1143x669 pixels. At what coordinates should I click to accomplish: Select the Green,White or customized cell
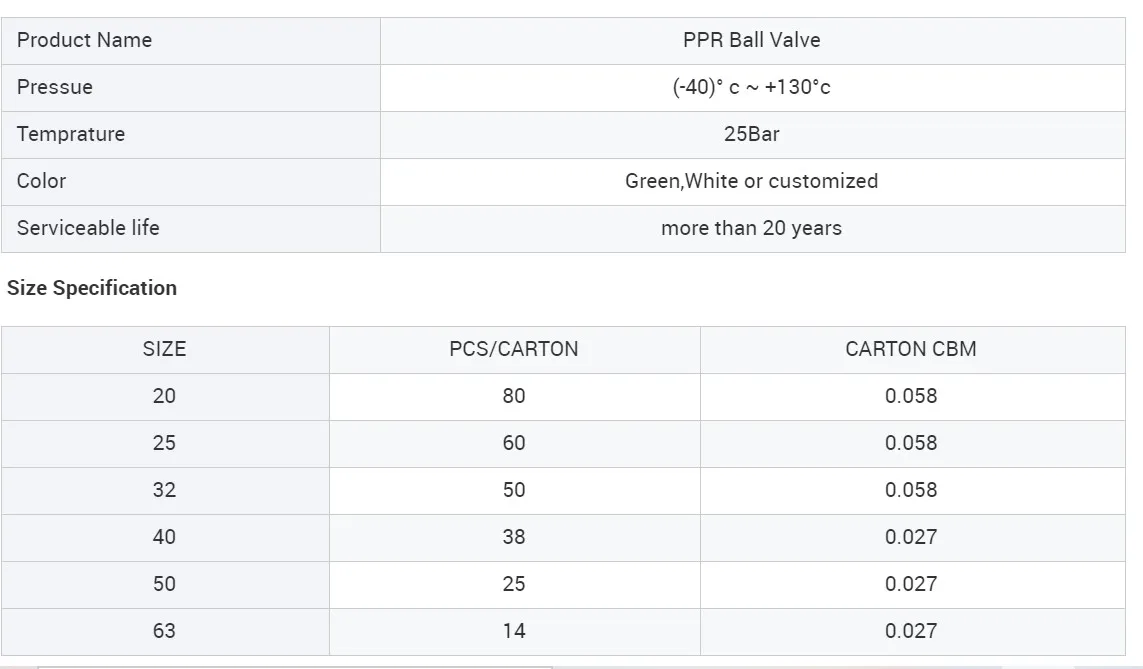(752, 182)
